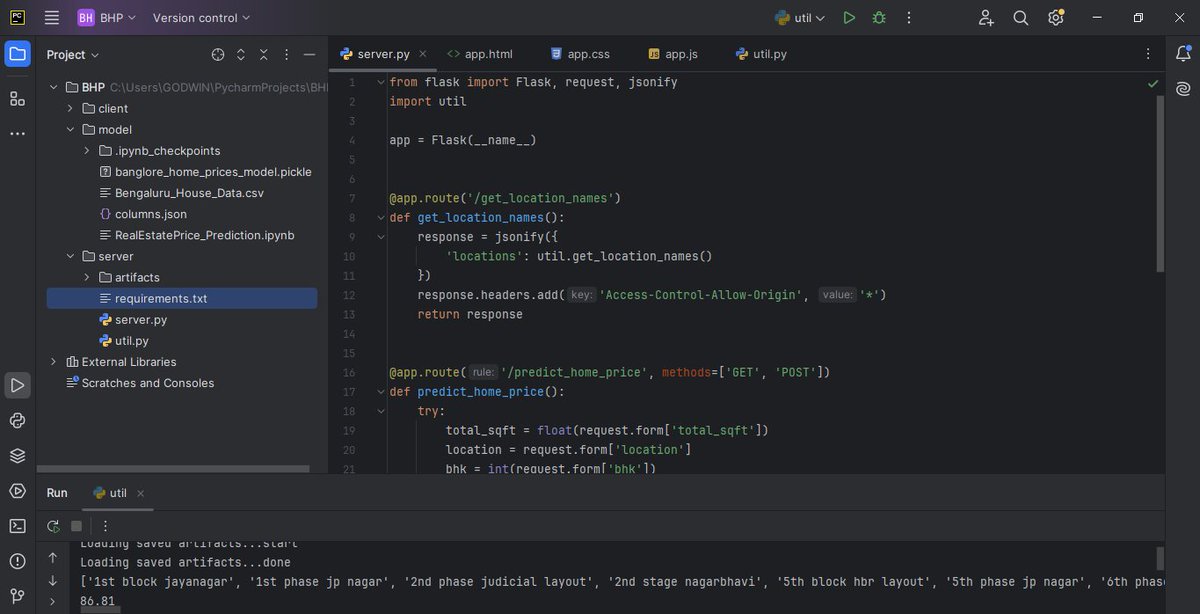Select columns.json in the tree
The width and height of the screenshot is (1200, 614).
click(x=151, y=214)
